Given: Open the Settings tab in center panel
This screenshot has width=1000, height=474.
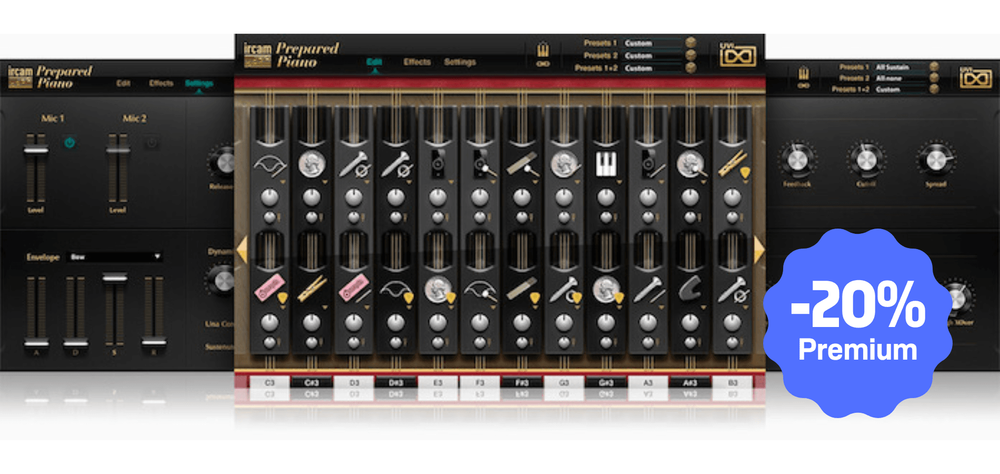Looking at the screenshot, I should (x=459, y=62).
